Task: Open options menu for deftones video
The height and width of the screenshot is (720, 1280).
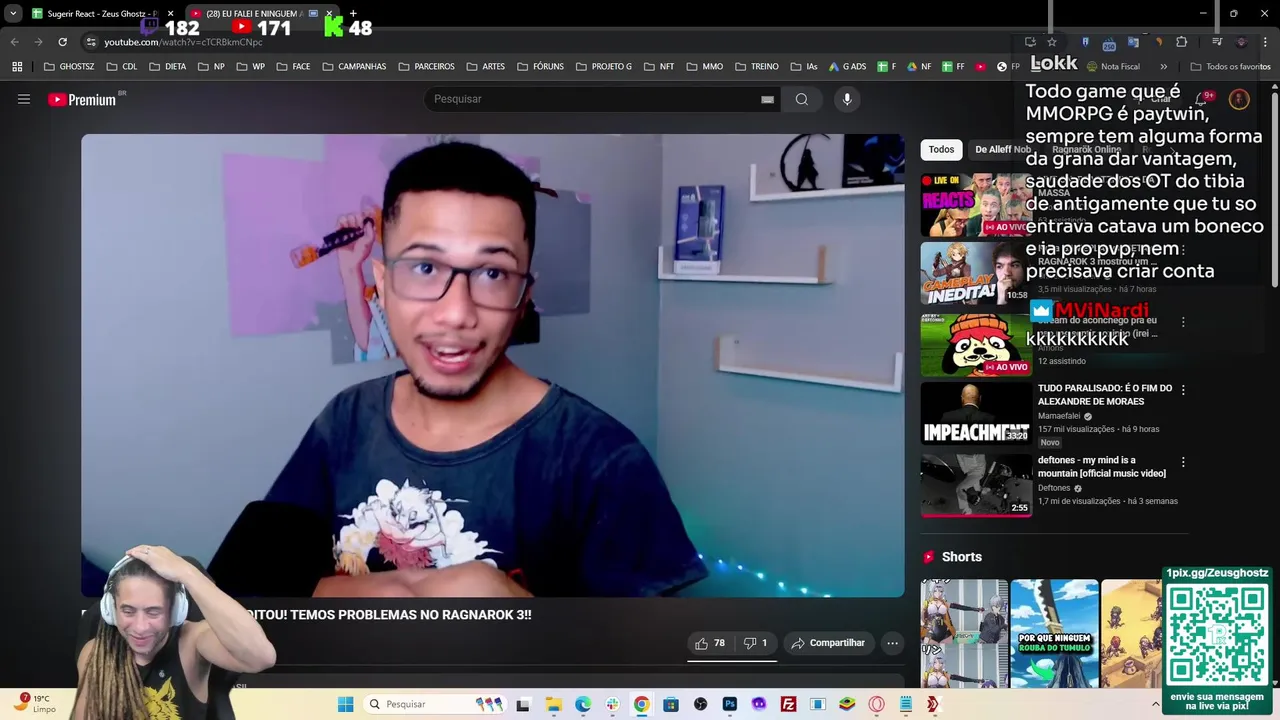Action: pos(1183,462)
